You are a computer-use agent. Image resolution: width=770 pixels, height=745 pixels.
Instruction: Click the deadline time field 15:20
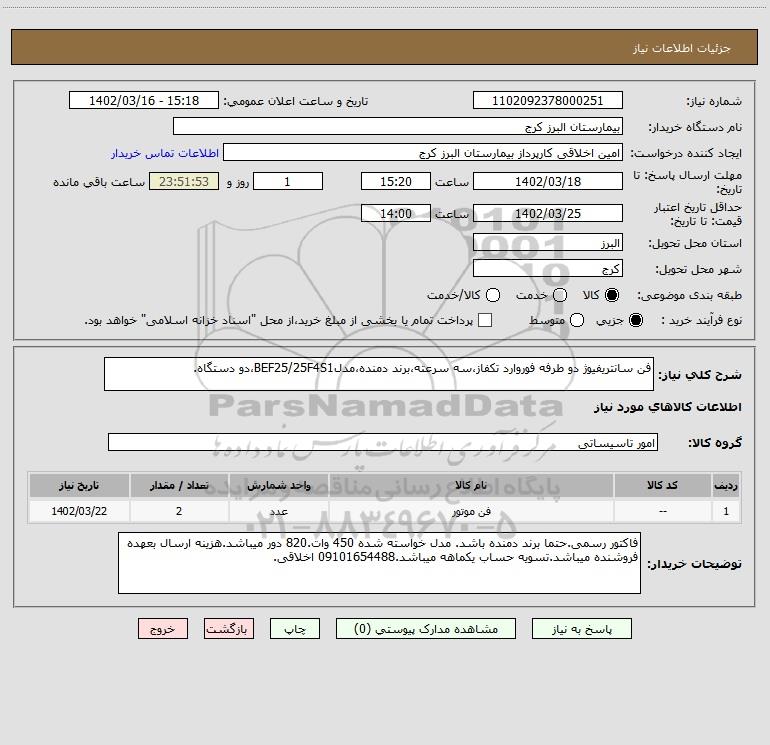[396, 181]
